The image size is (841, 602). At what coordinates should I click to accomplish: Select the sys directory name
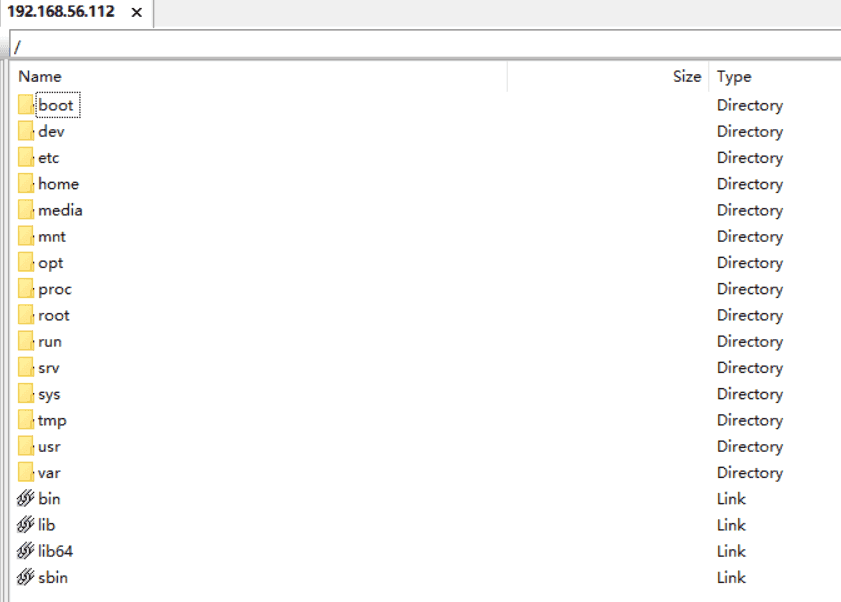49,395
